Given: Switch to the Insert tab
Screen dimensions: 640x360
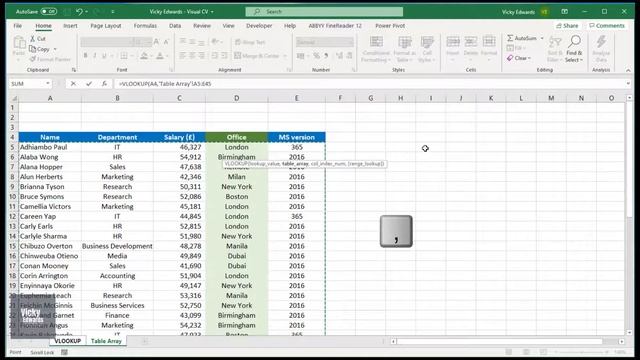Looking at the screenshot, I should (x=70, y=26).
